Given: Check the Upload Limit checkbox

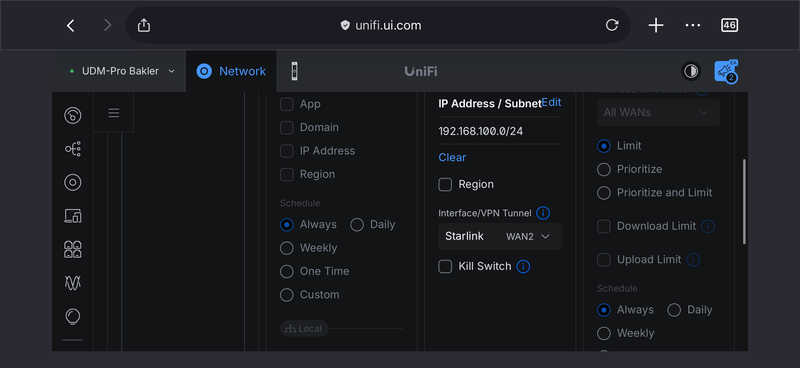Looking at the screenshot, I should [604, 260].
